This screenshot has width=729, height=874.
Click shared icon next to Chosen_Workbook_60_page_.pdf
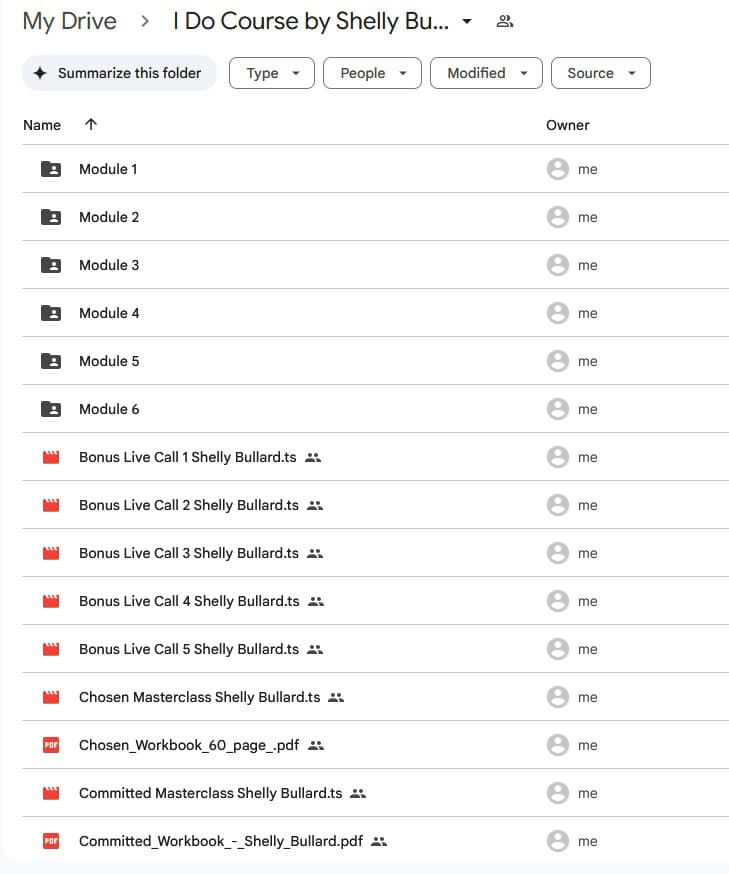pos(315,745)
